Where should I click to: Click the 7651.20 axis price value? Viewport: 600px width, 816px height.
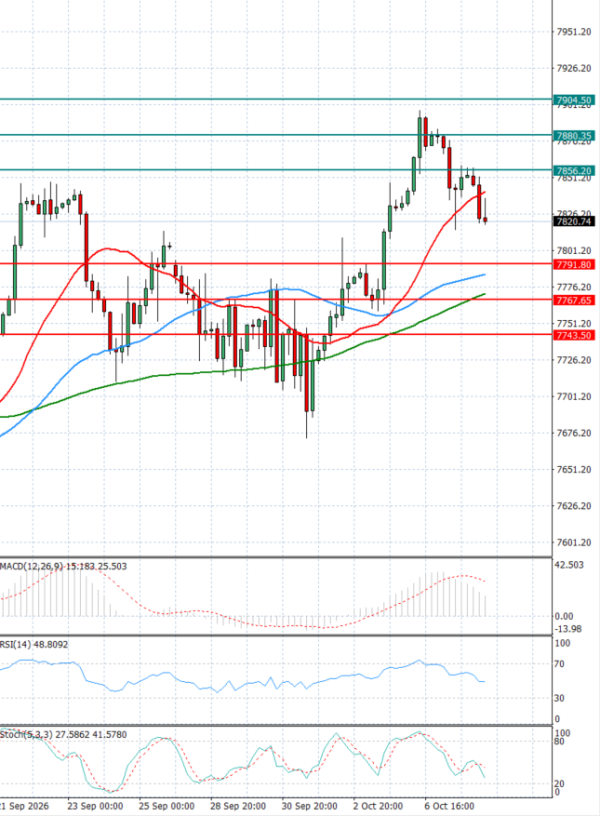click(574, 469)
